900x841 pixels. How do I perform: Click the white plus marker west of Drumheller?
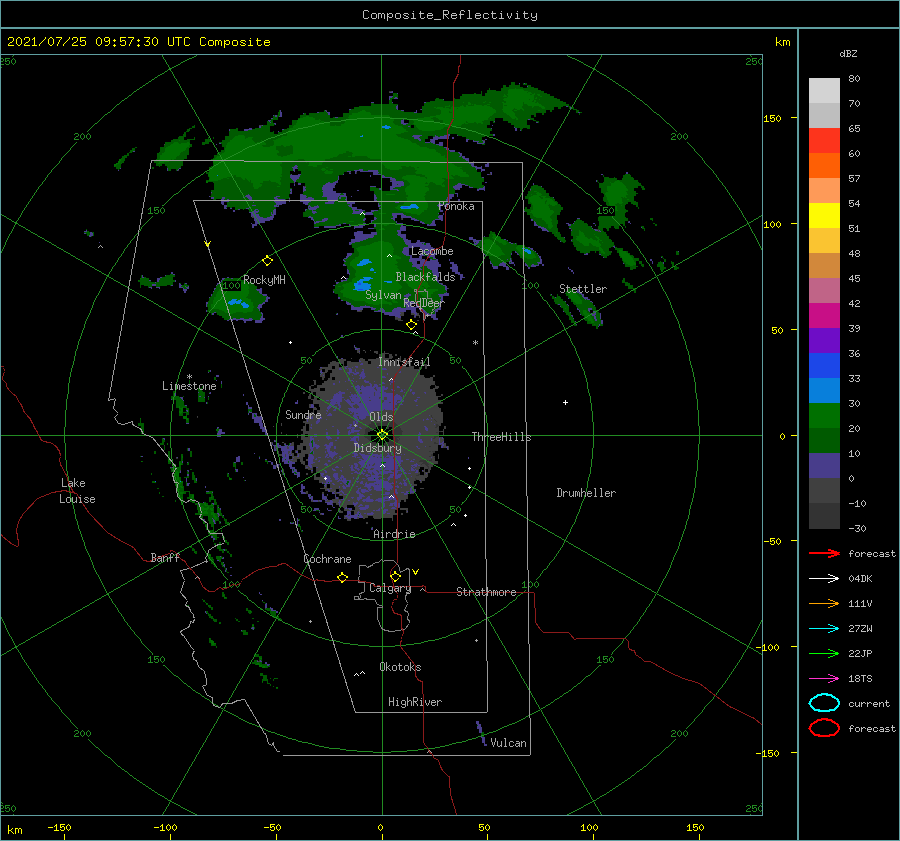pyautogui.click(x=565, y=402)
